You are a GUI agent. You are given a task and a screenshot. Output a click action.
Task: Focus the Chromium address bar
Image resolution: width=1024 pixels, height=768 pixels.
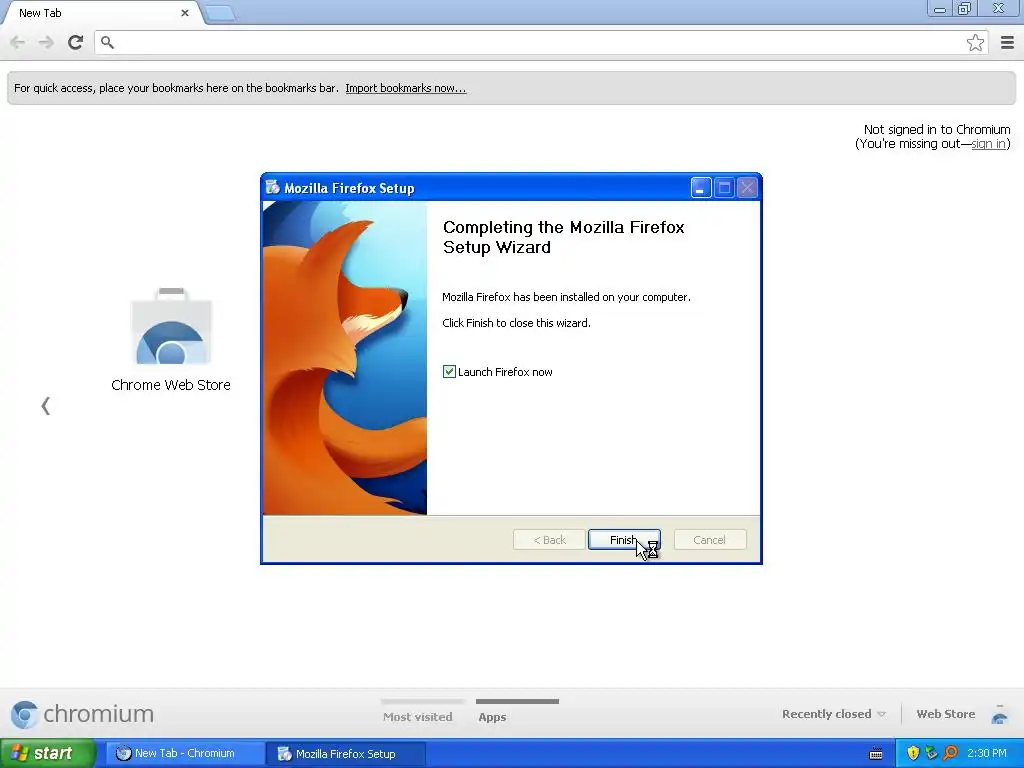coord(539,42)
